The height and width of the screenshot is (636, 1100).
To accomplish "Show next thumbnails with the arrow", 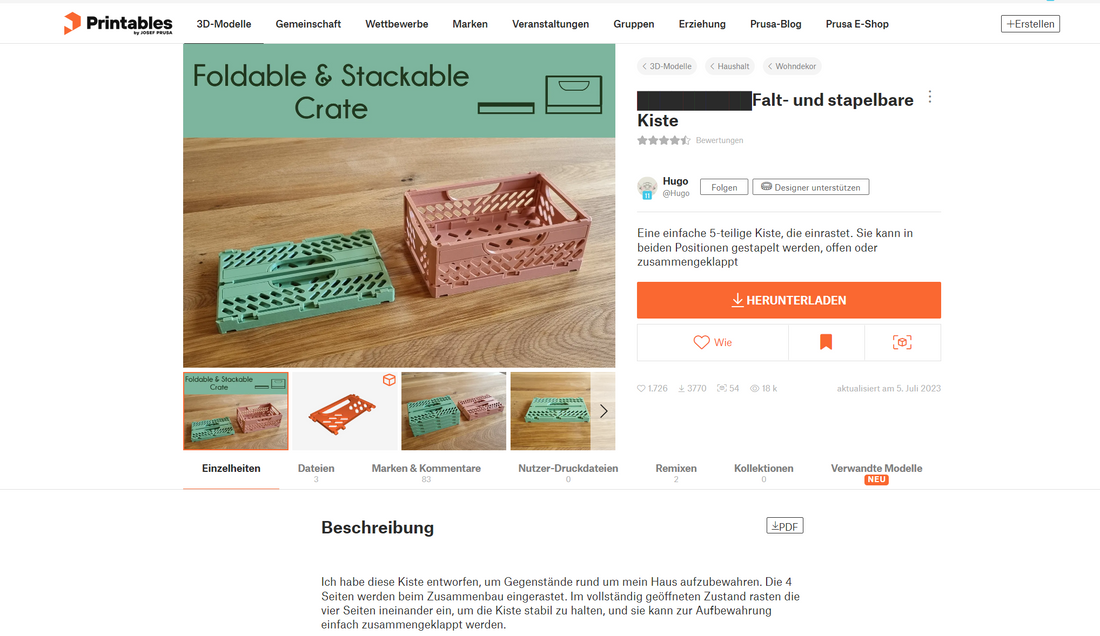I will tap(603, 412).
